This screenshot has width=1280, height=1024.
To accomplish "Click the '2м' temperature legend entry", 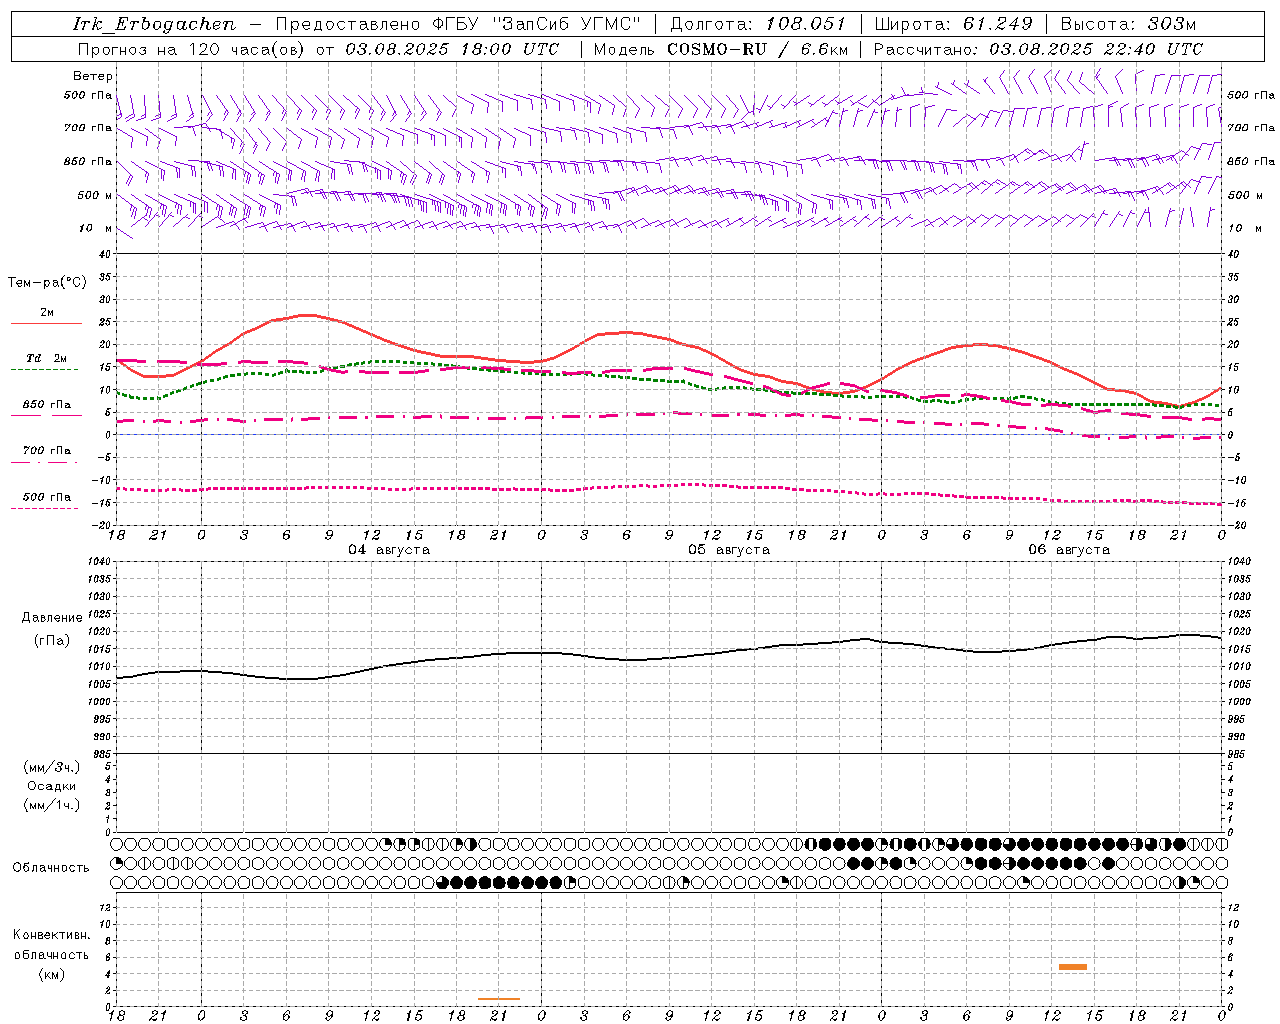I will 47,313.
